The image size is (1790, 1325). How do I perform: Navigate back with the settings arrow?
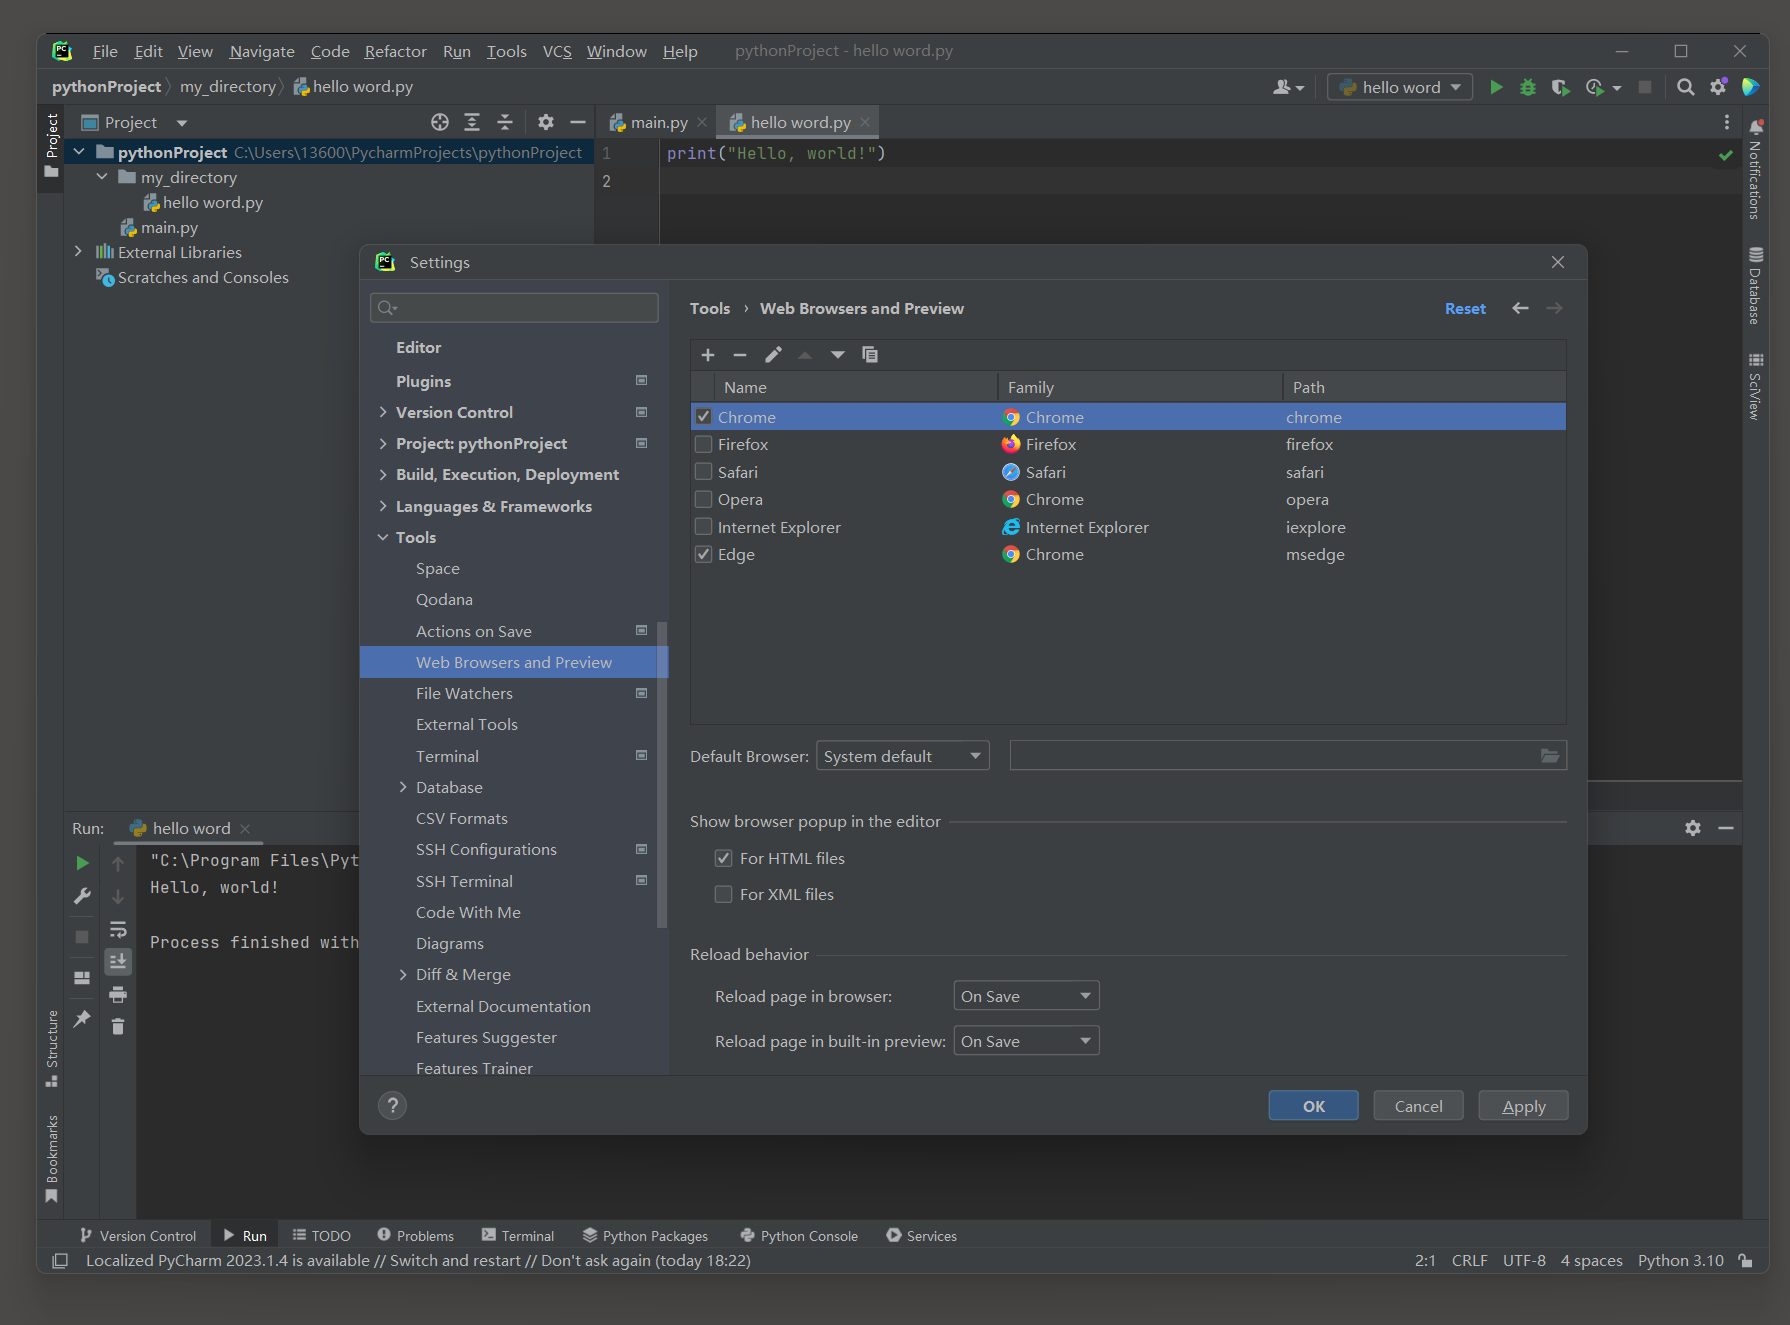point(1520,308)
